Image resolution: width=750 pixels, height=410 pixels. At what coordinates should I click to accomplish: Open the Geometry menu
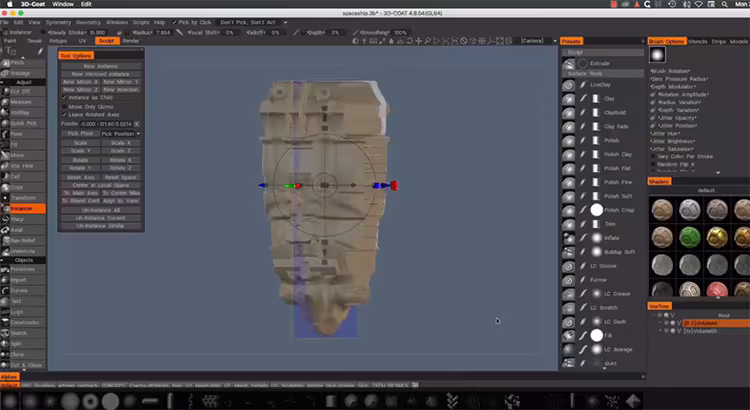[88, 22]
